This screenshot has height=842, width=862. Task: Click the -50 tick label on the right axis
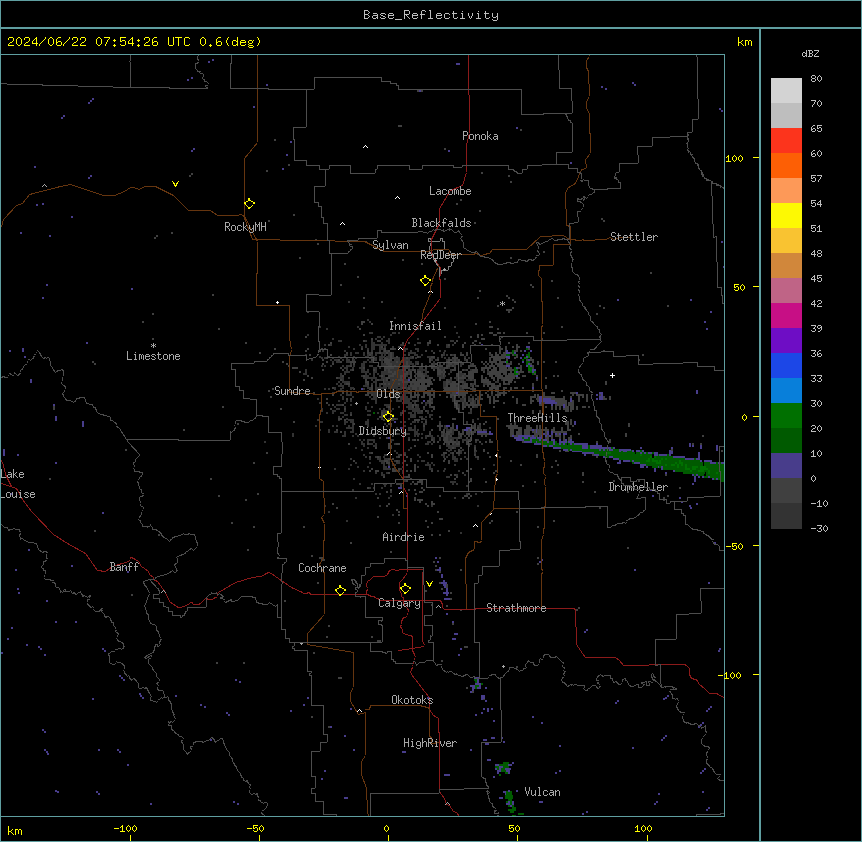[x=734, y=546]
